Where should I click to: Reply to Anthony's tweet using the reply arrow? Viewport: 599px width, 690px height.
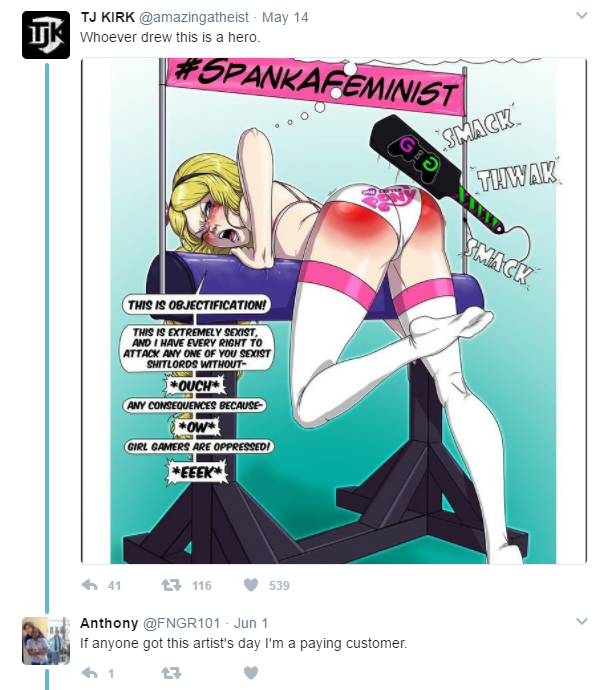pos(90,673)
